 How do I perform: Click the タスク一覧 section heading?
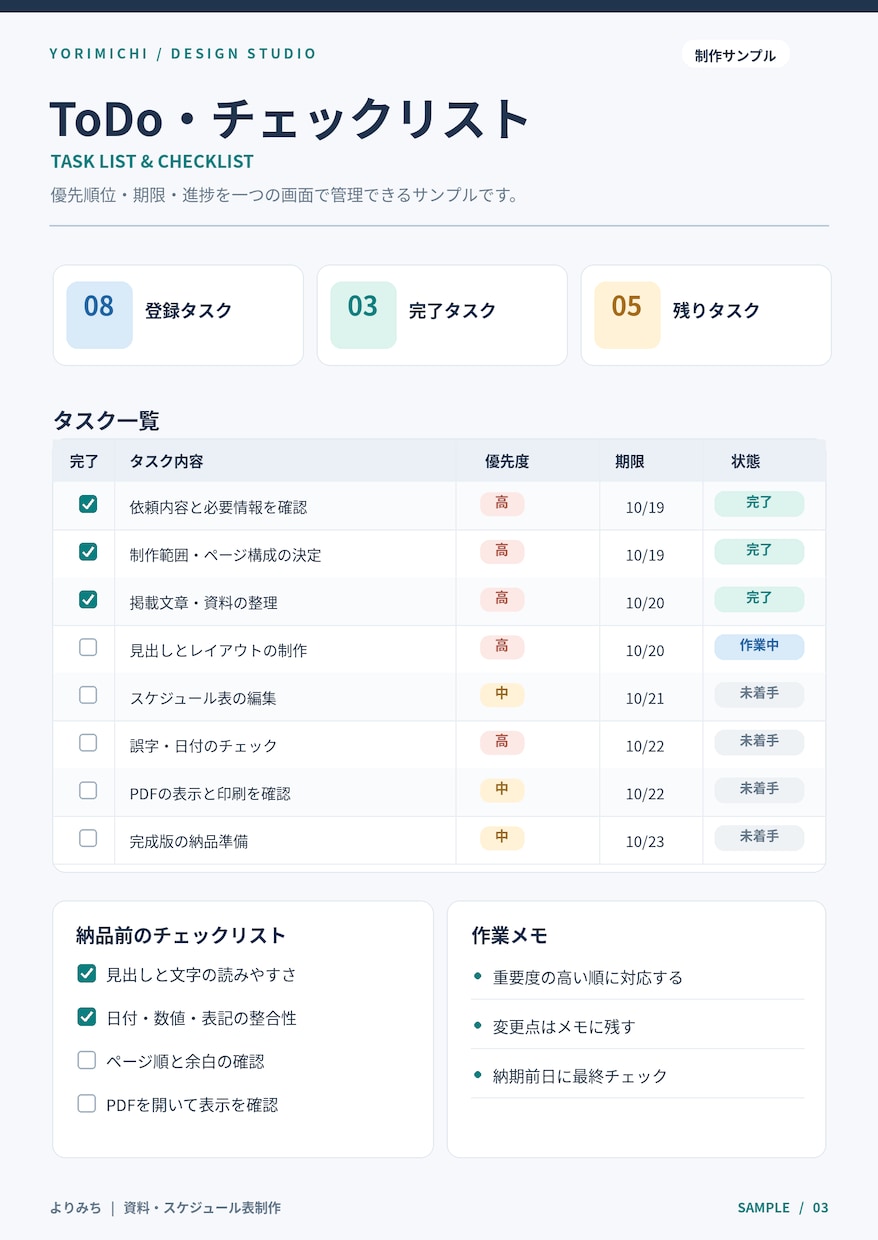(x=106, y=420)
